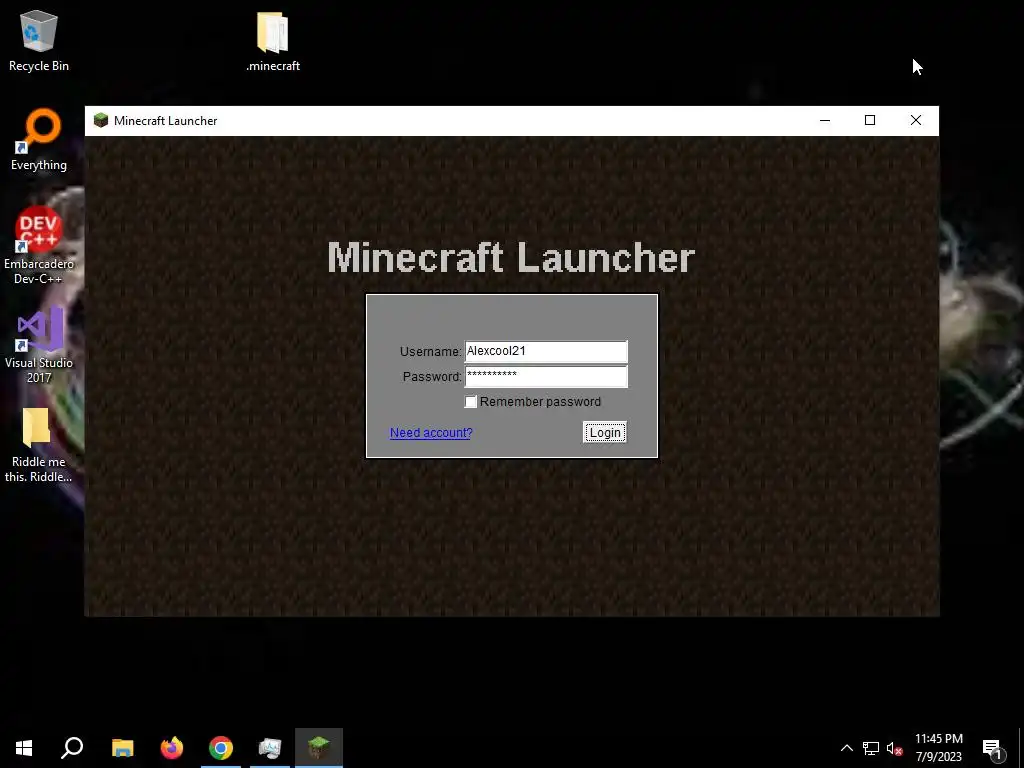The height and width of the screenshot is (768, 1024).
Task: Show hidden system tray icons
Action: point(846,748)
